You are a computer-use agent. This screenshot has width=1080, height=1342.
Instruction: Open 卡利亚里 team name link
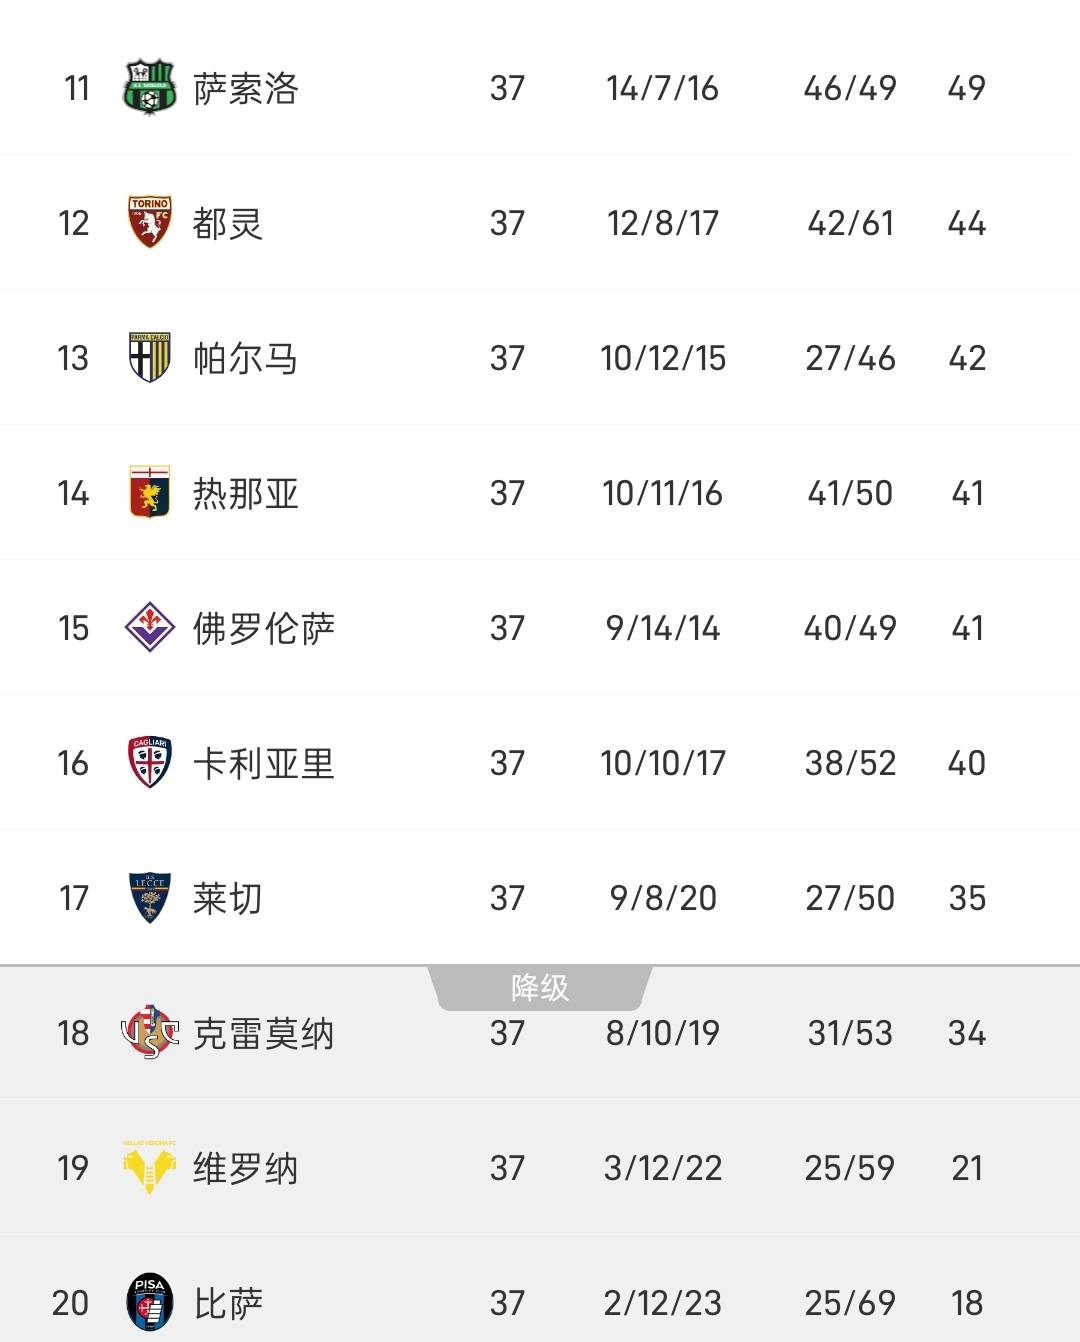(x=264, y=763)
